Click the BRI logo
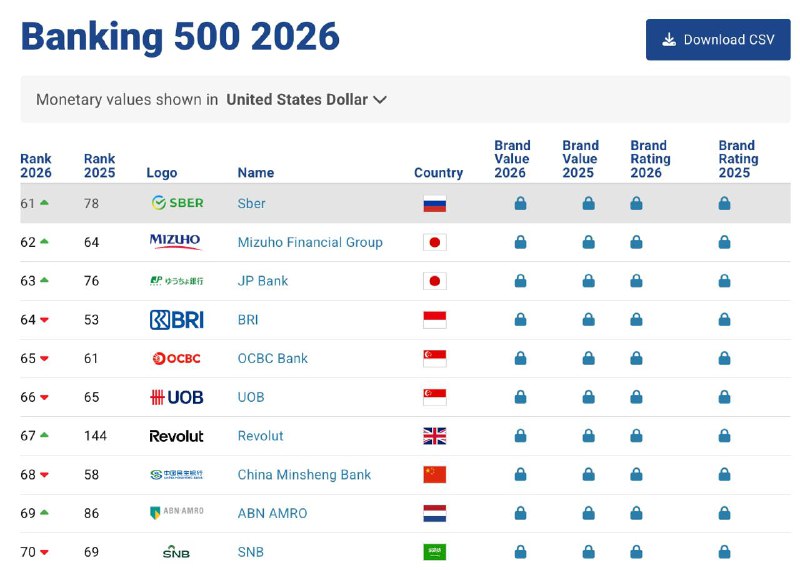Image resolution: width=800 pixels, height=570 pixels. pos(176,320)
